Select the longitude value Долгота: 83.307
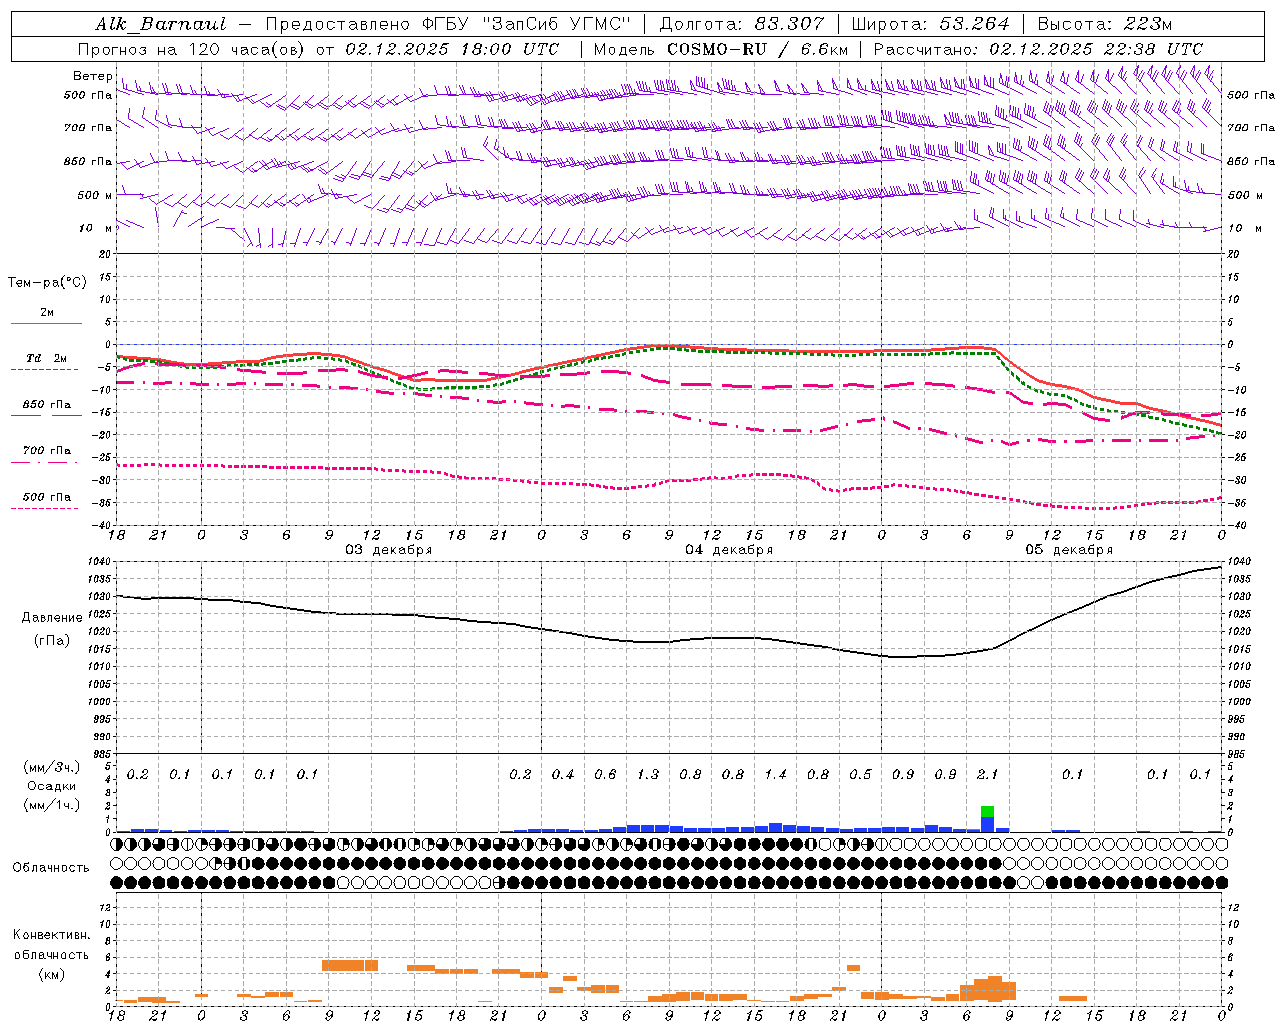This screenshot has height=1024, width=1280. (742, 24)
